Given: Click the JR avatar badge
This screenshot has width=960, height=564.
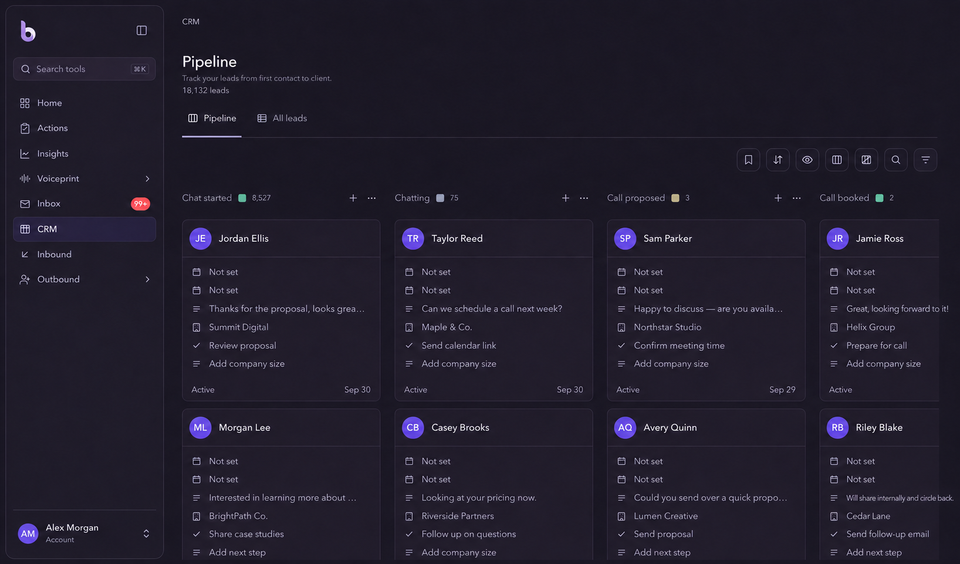Looking at the screenshot, I should pos(838,239).
